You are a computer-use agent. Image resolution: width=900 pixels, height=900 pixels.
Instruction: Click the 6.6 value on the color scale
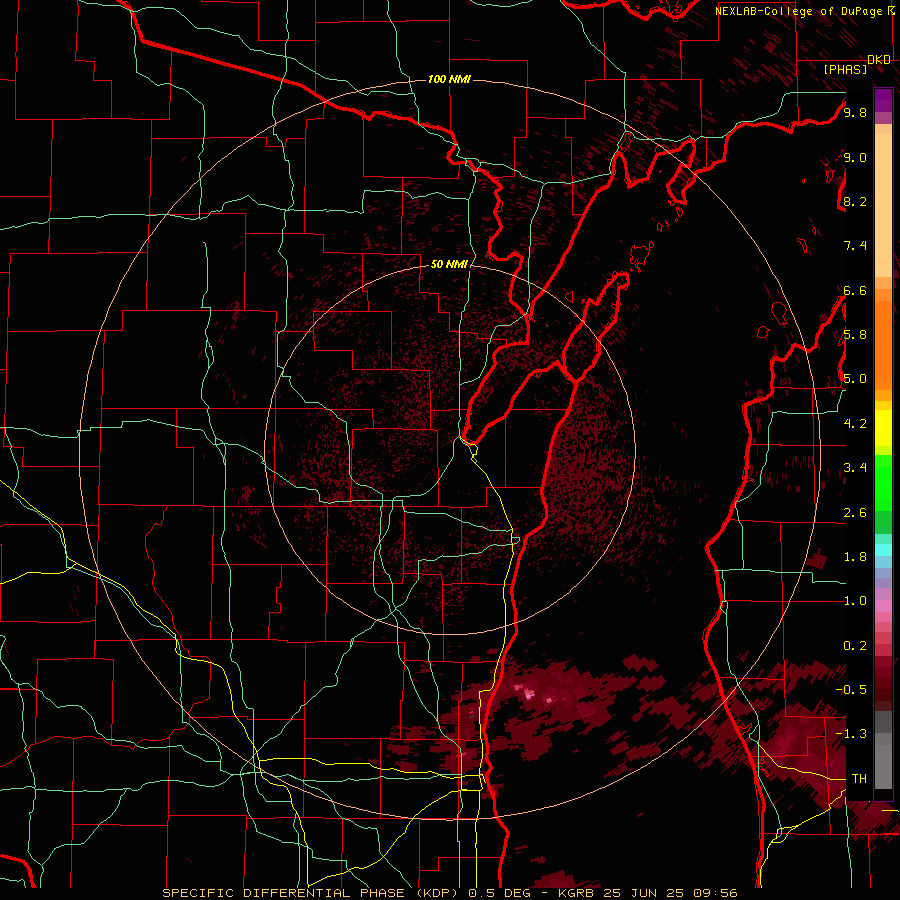pos(855,290)
